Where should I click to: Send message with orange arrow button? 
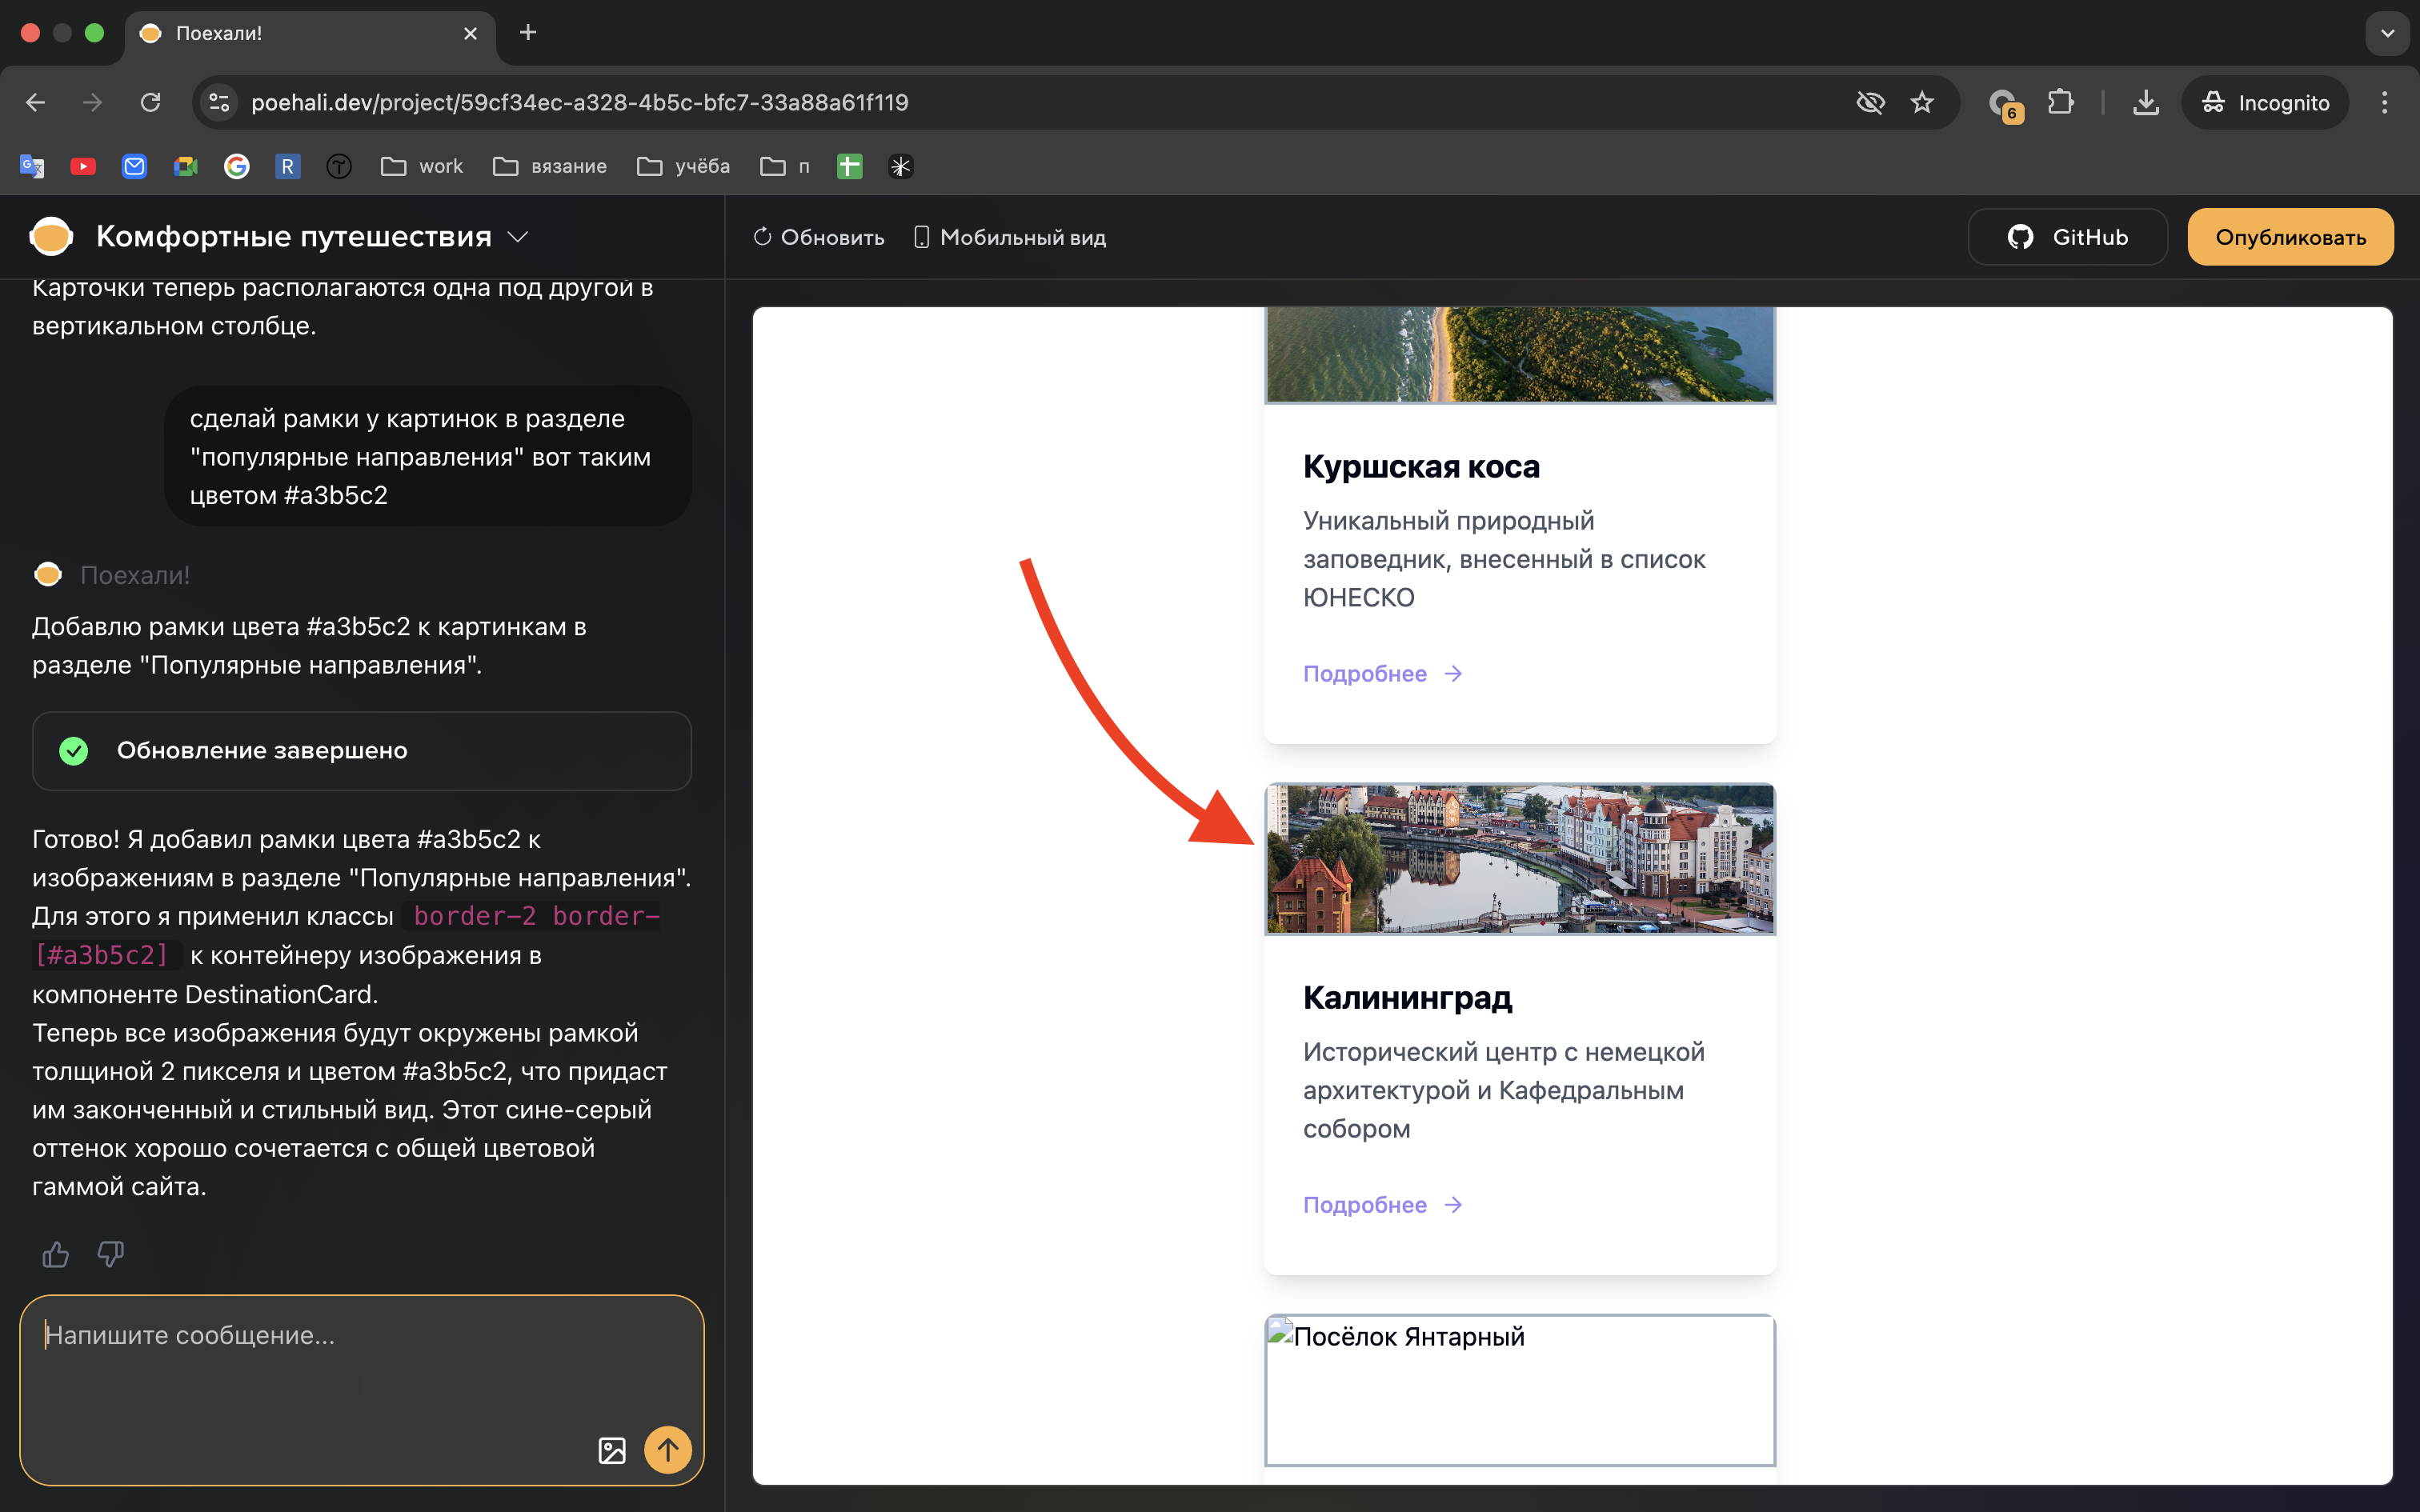pos(667,1450)
